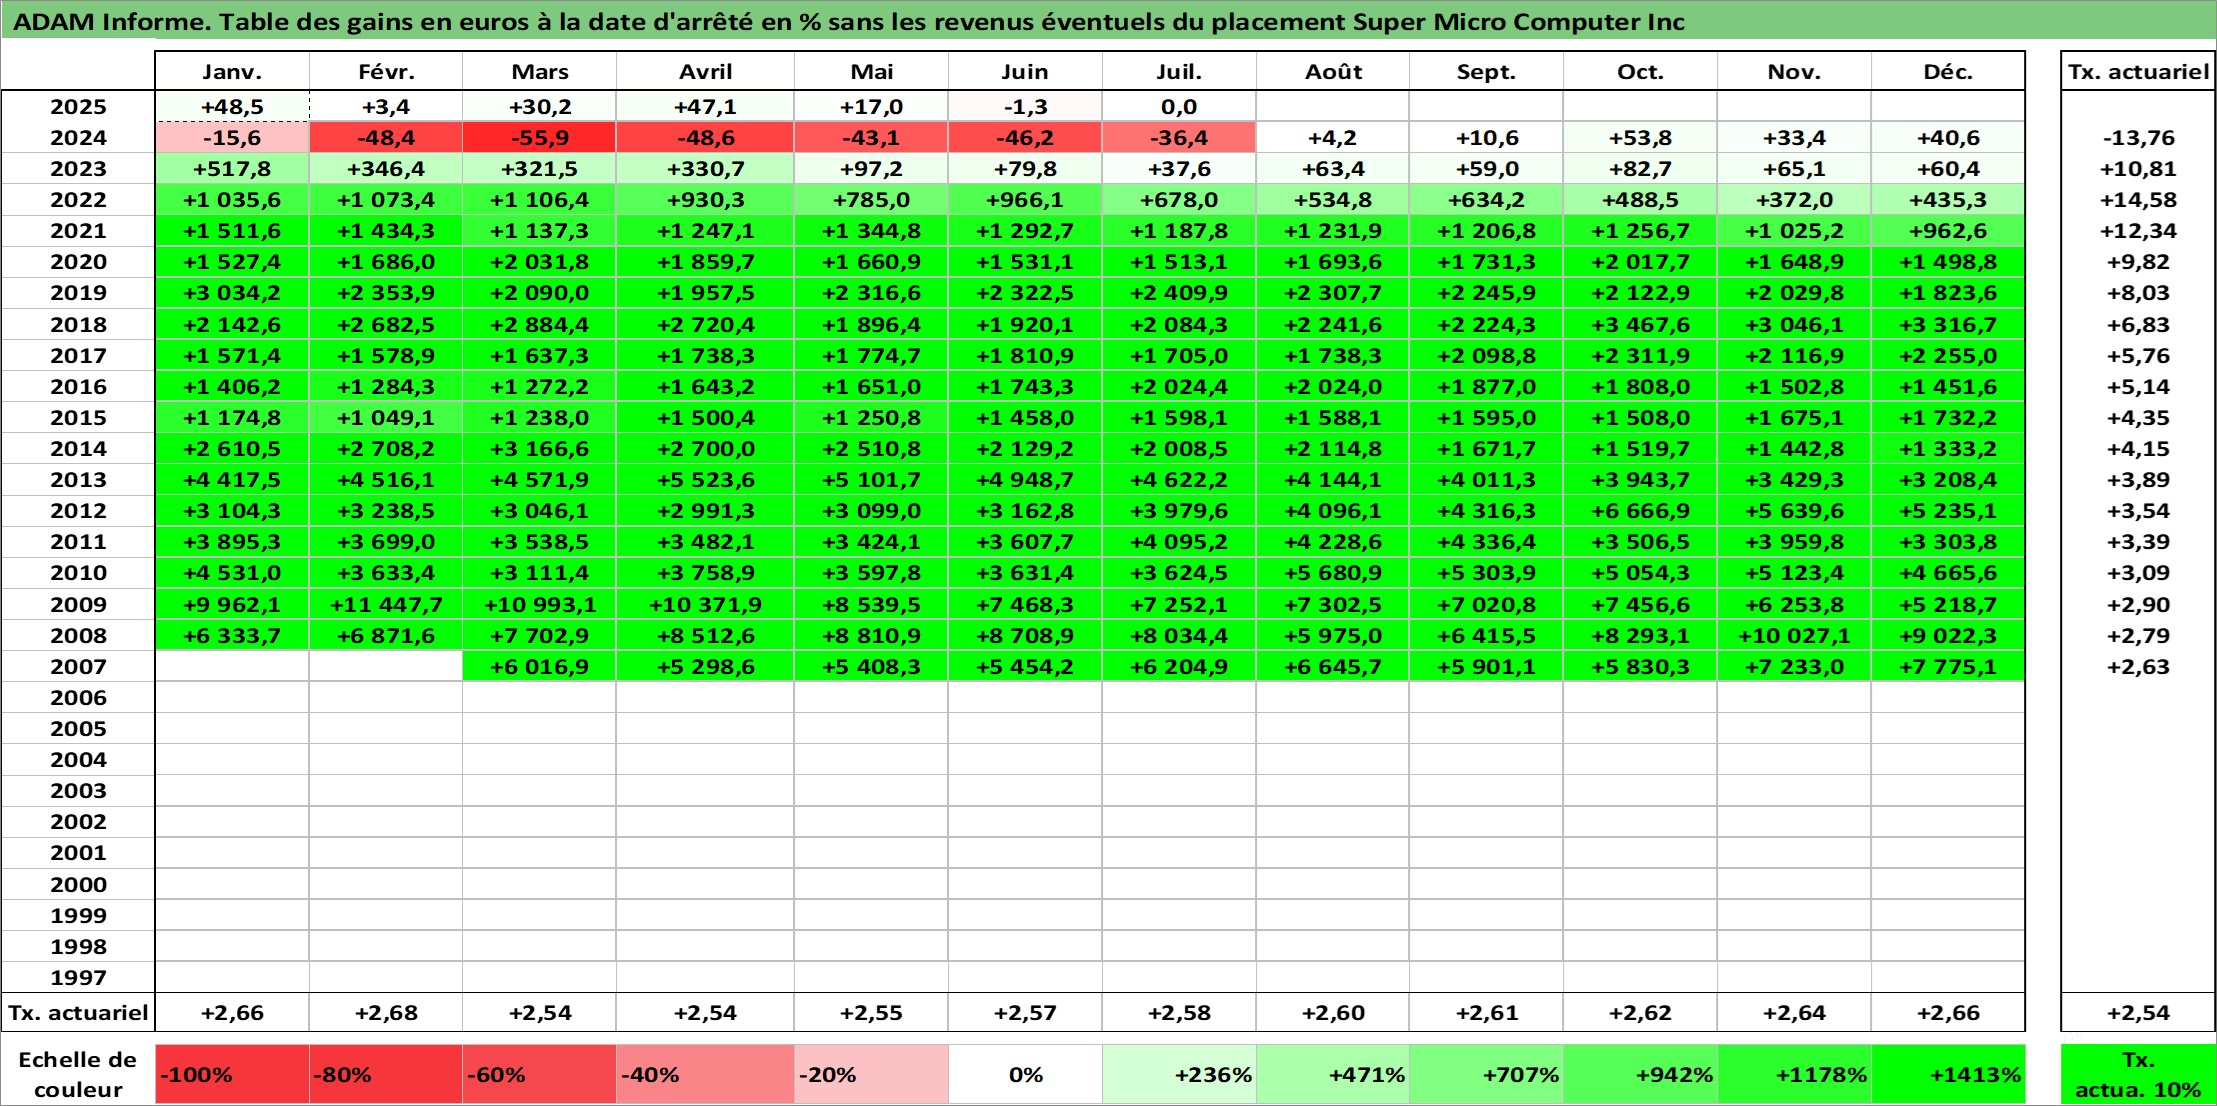Click the Tx. actuariel bottom row label
This screenshot has width=2217, height=1106.
(x=78, y=1013)
